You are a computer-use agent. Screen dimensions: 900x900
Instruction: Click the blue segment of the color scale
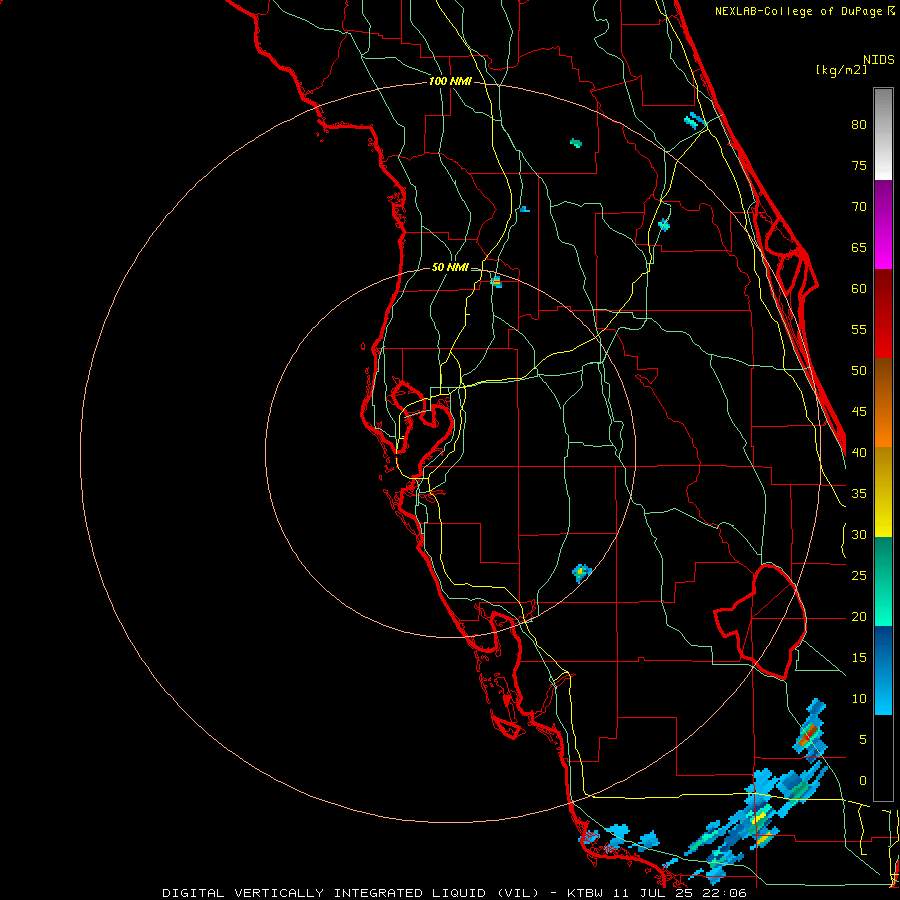883,670
